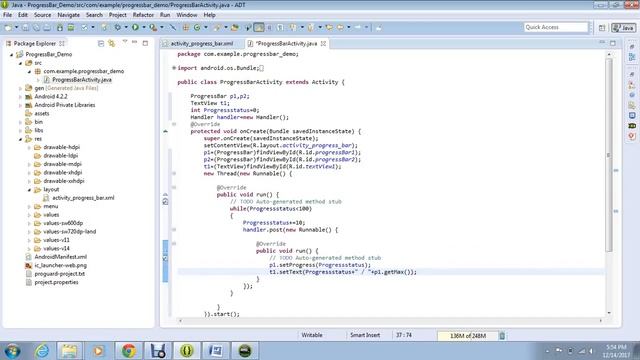Screen dimensions: 640x360
Task: Click the Previous Annotation toolbar icon
Action: coord(311,27)
